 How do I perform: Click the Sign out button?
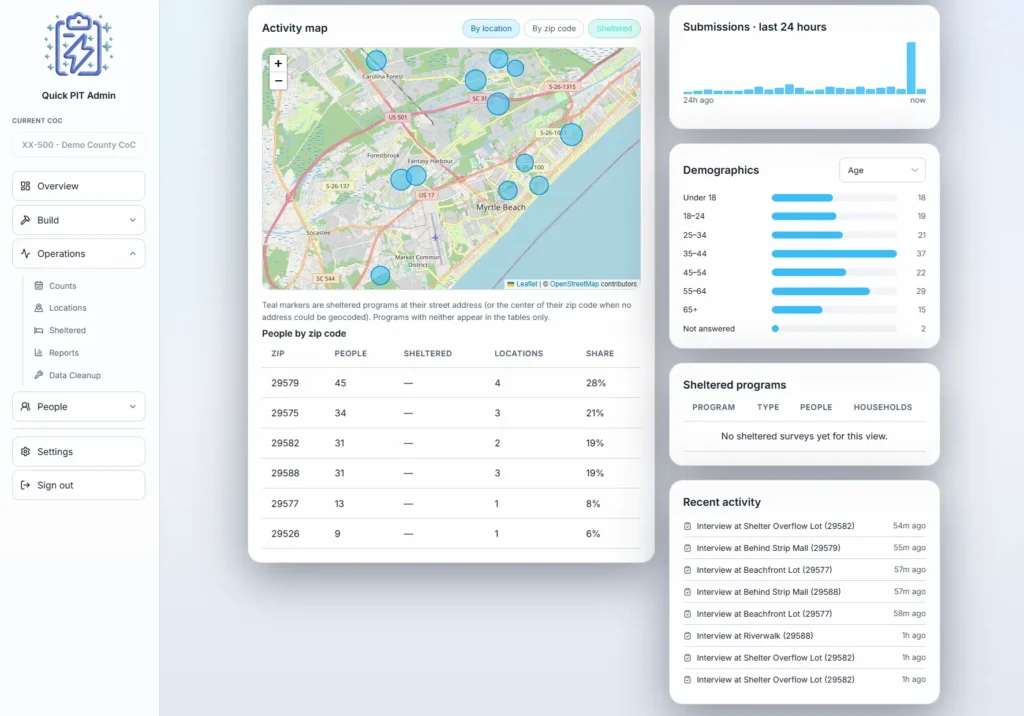pos(78,485)
